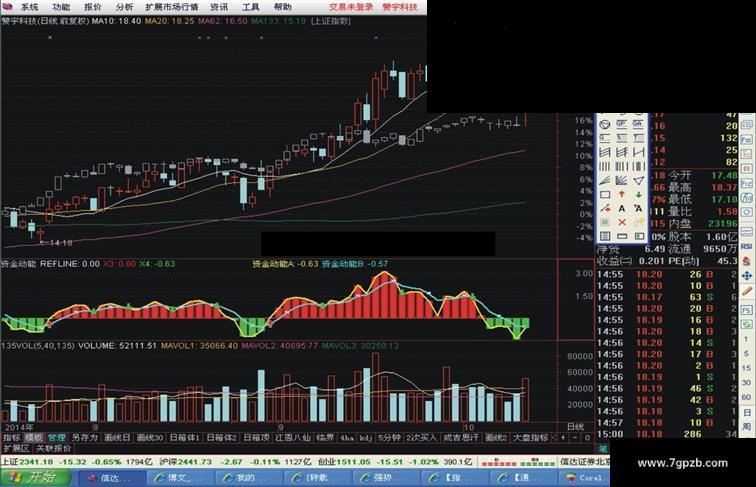Open the 工具 menu
The width and height of the screenshot is (756, 487).
pos(251,7)
